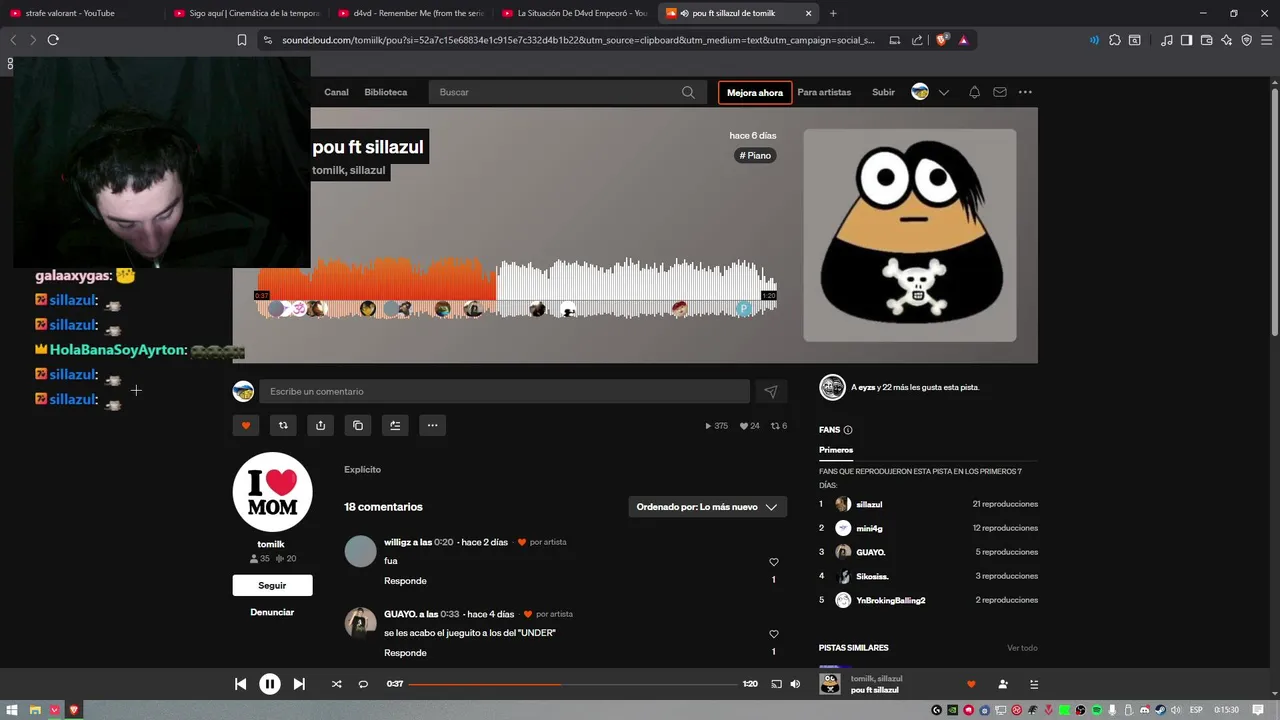Skip to the previous track

240,684
